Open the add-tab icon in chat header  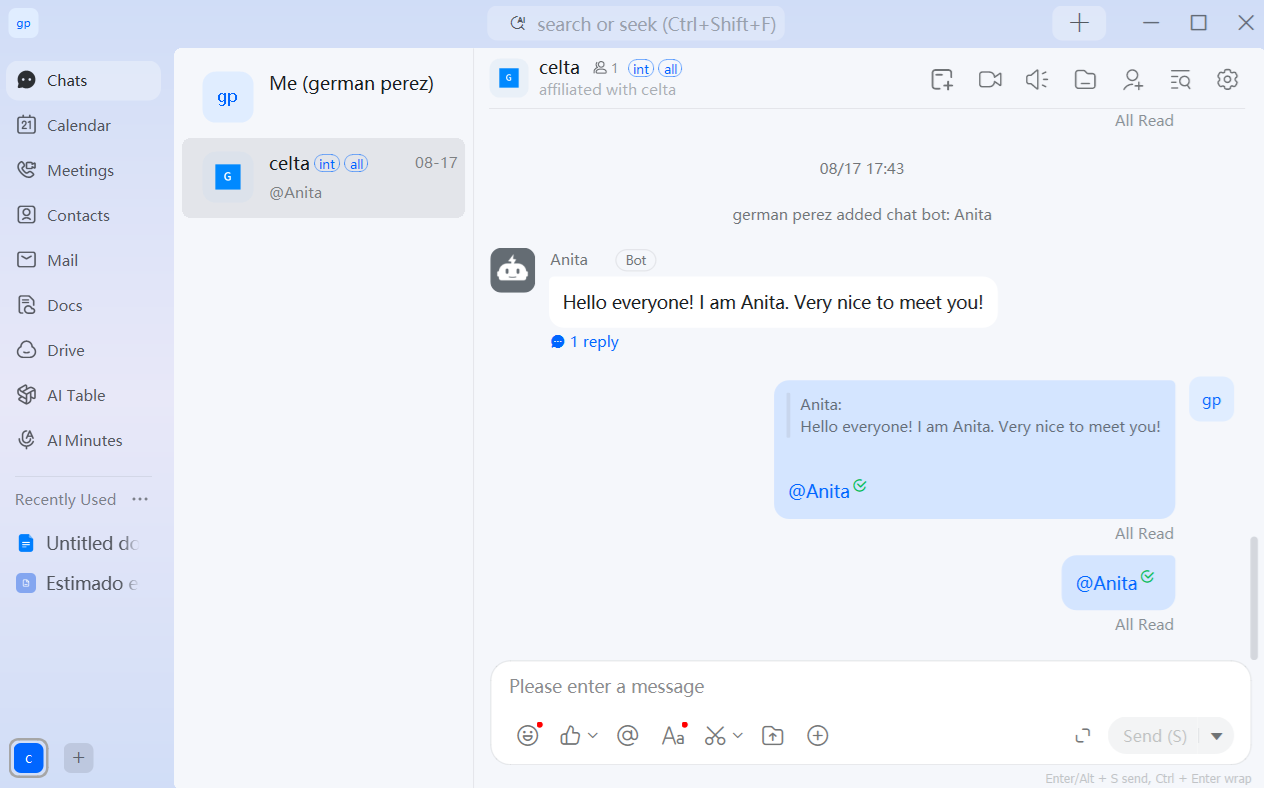(x=942, y=80)
